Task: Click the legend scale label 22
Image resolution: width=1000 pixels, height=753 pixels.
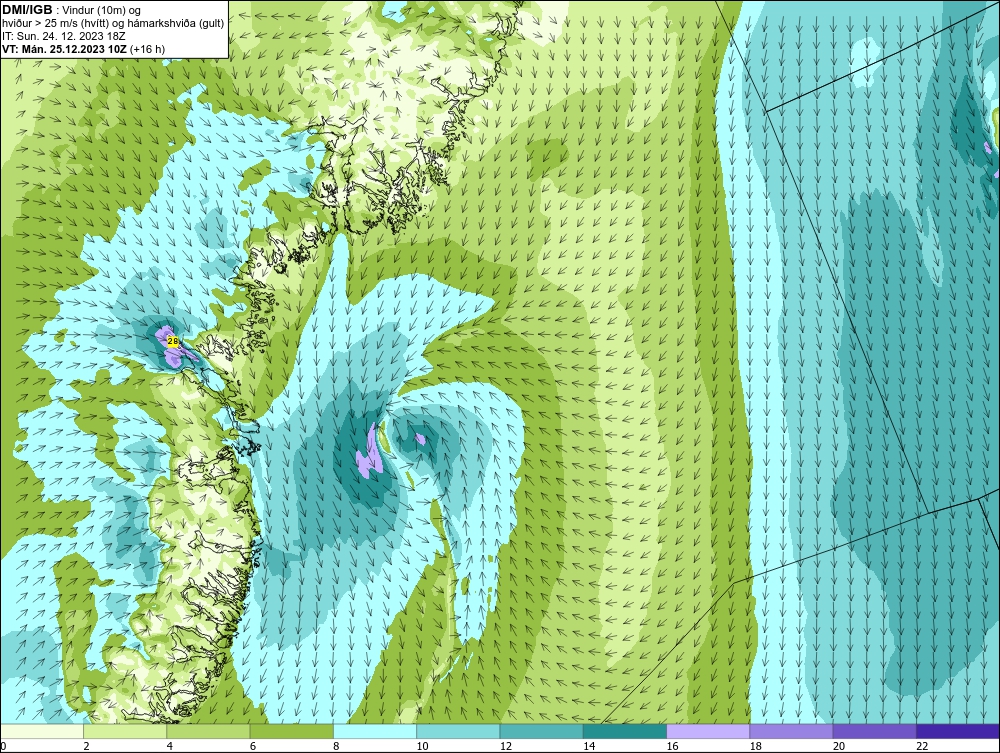Action: pos(922,747)
